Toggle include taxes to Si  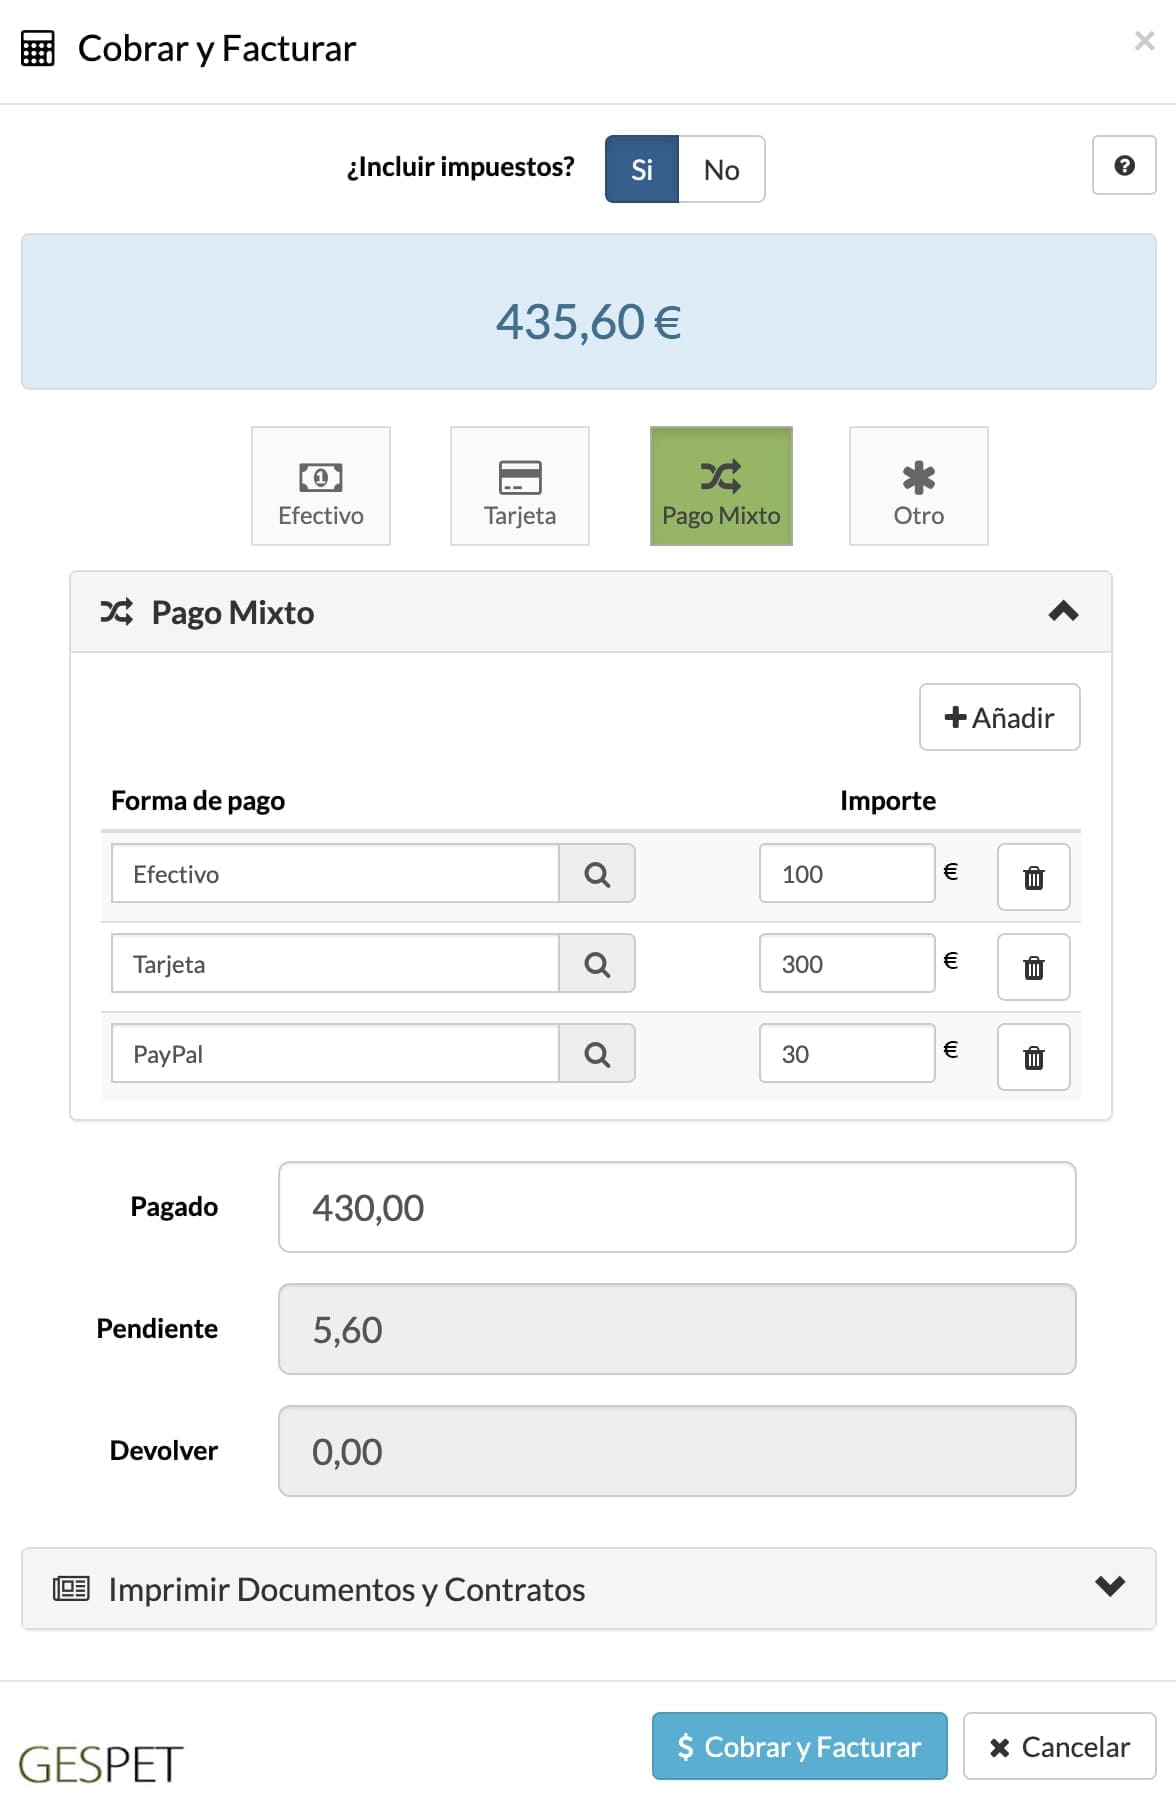tap(642, 169)
